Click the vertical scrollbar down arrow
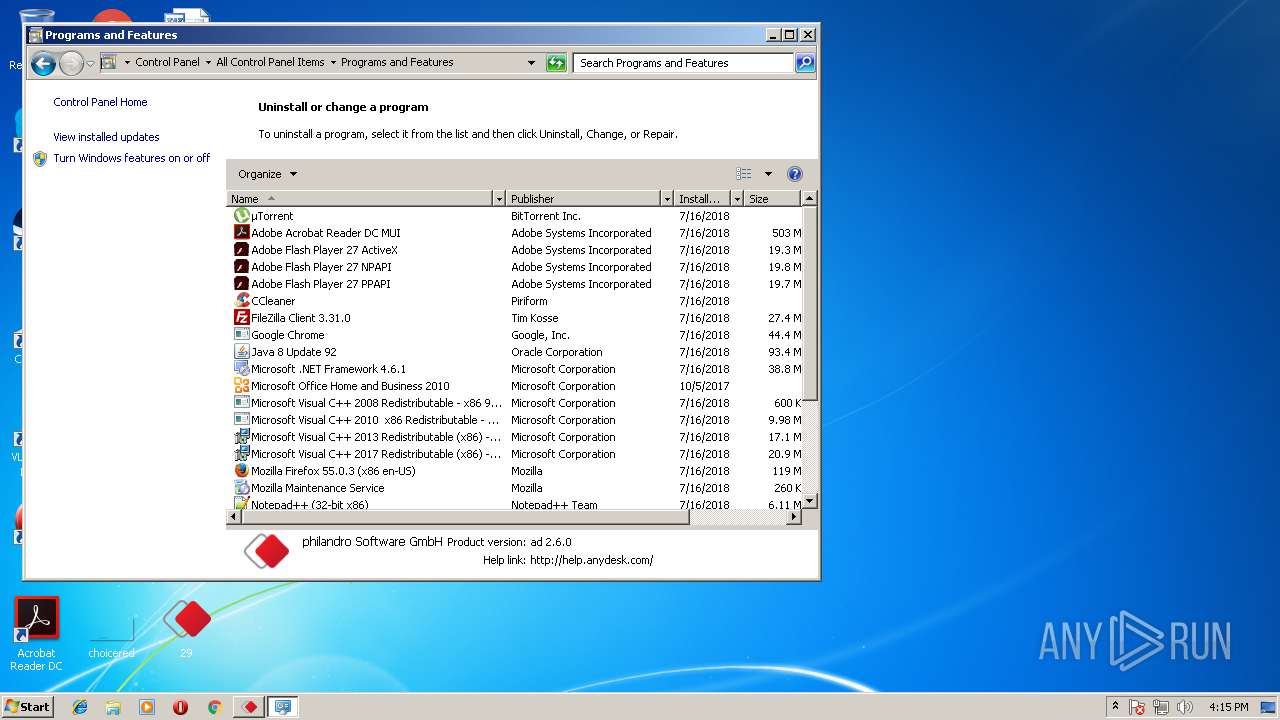The height and width of the screenshot is (720, 1280). coord(810,501)
